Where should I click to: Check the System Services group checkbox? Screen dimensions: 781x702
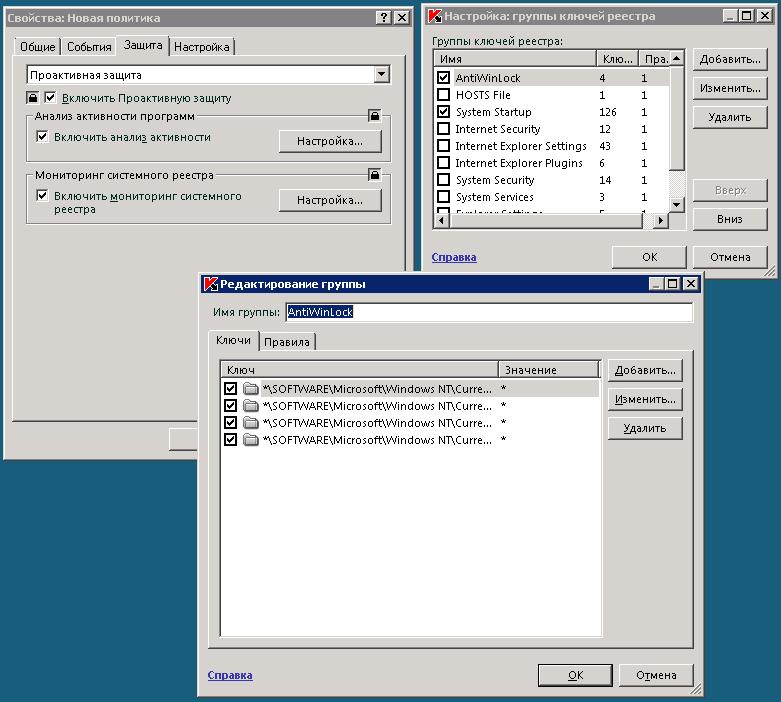point(443,196)
